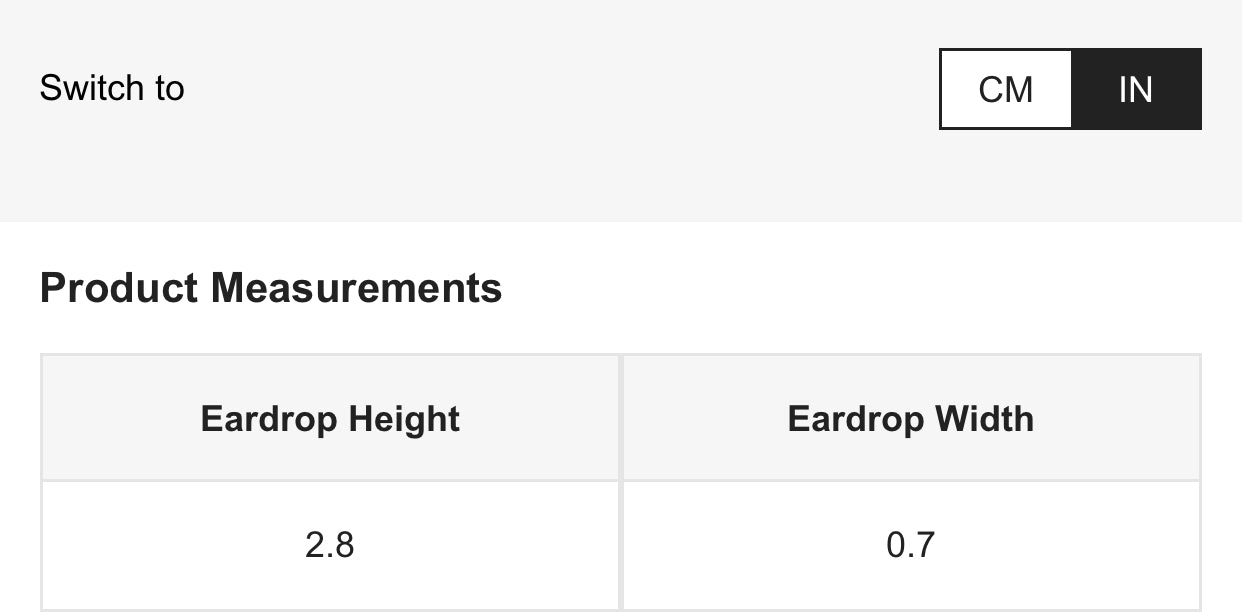
Task: Tap the "Eardrop Height" header text
Action: click(x=330, y=418)
